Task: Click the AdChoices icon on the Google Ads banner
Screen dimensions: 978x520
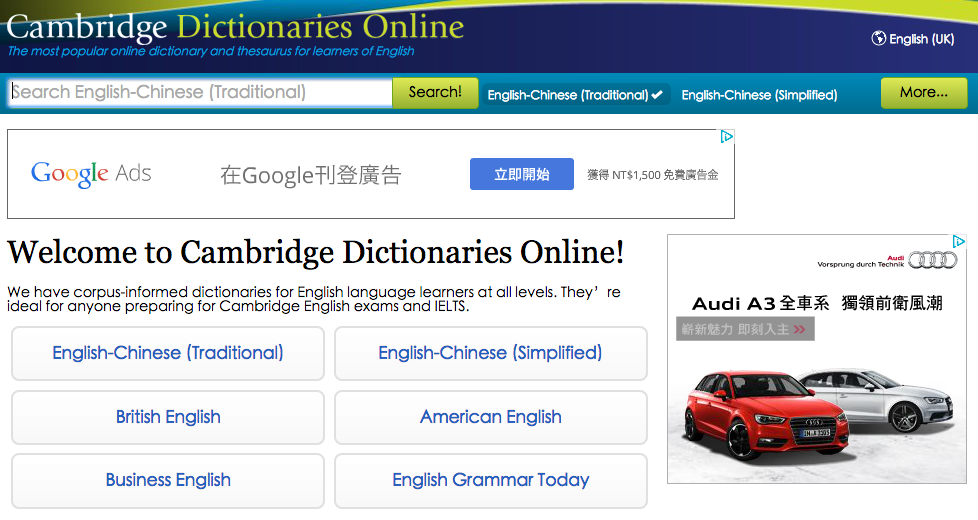Action: [727, 137]
